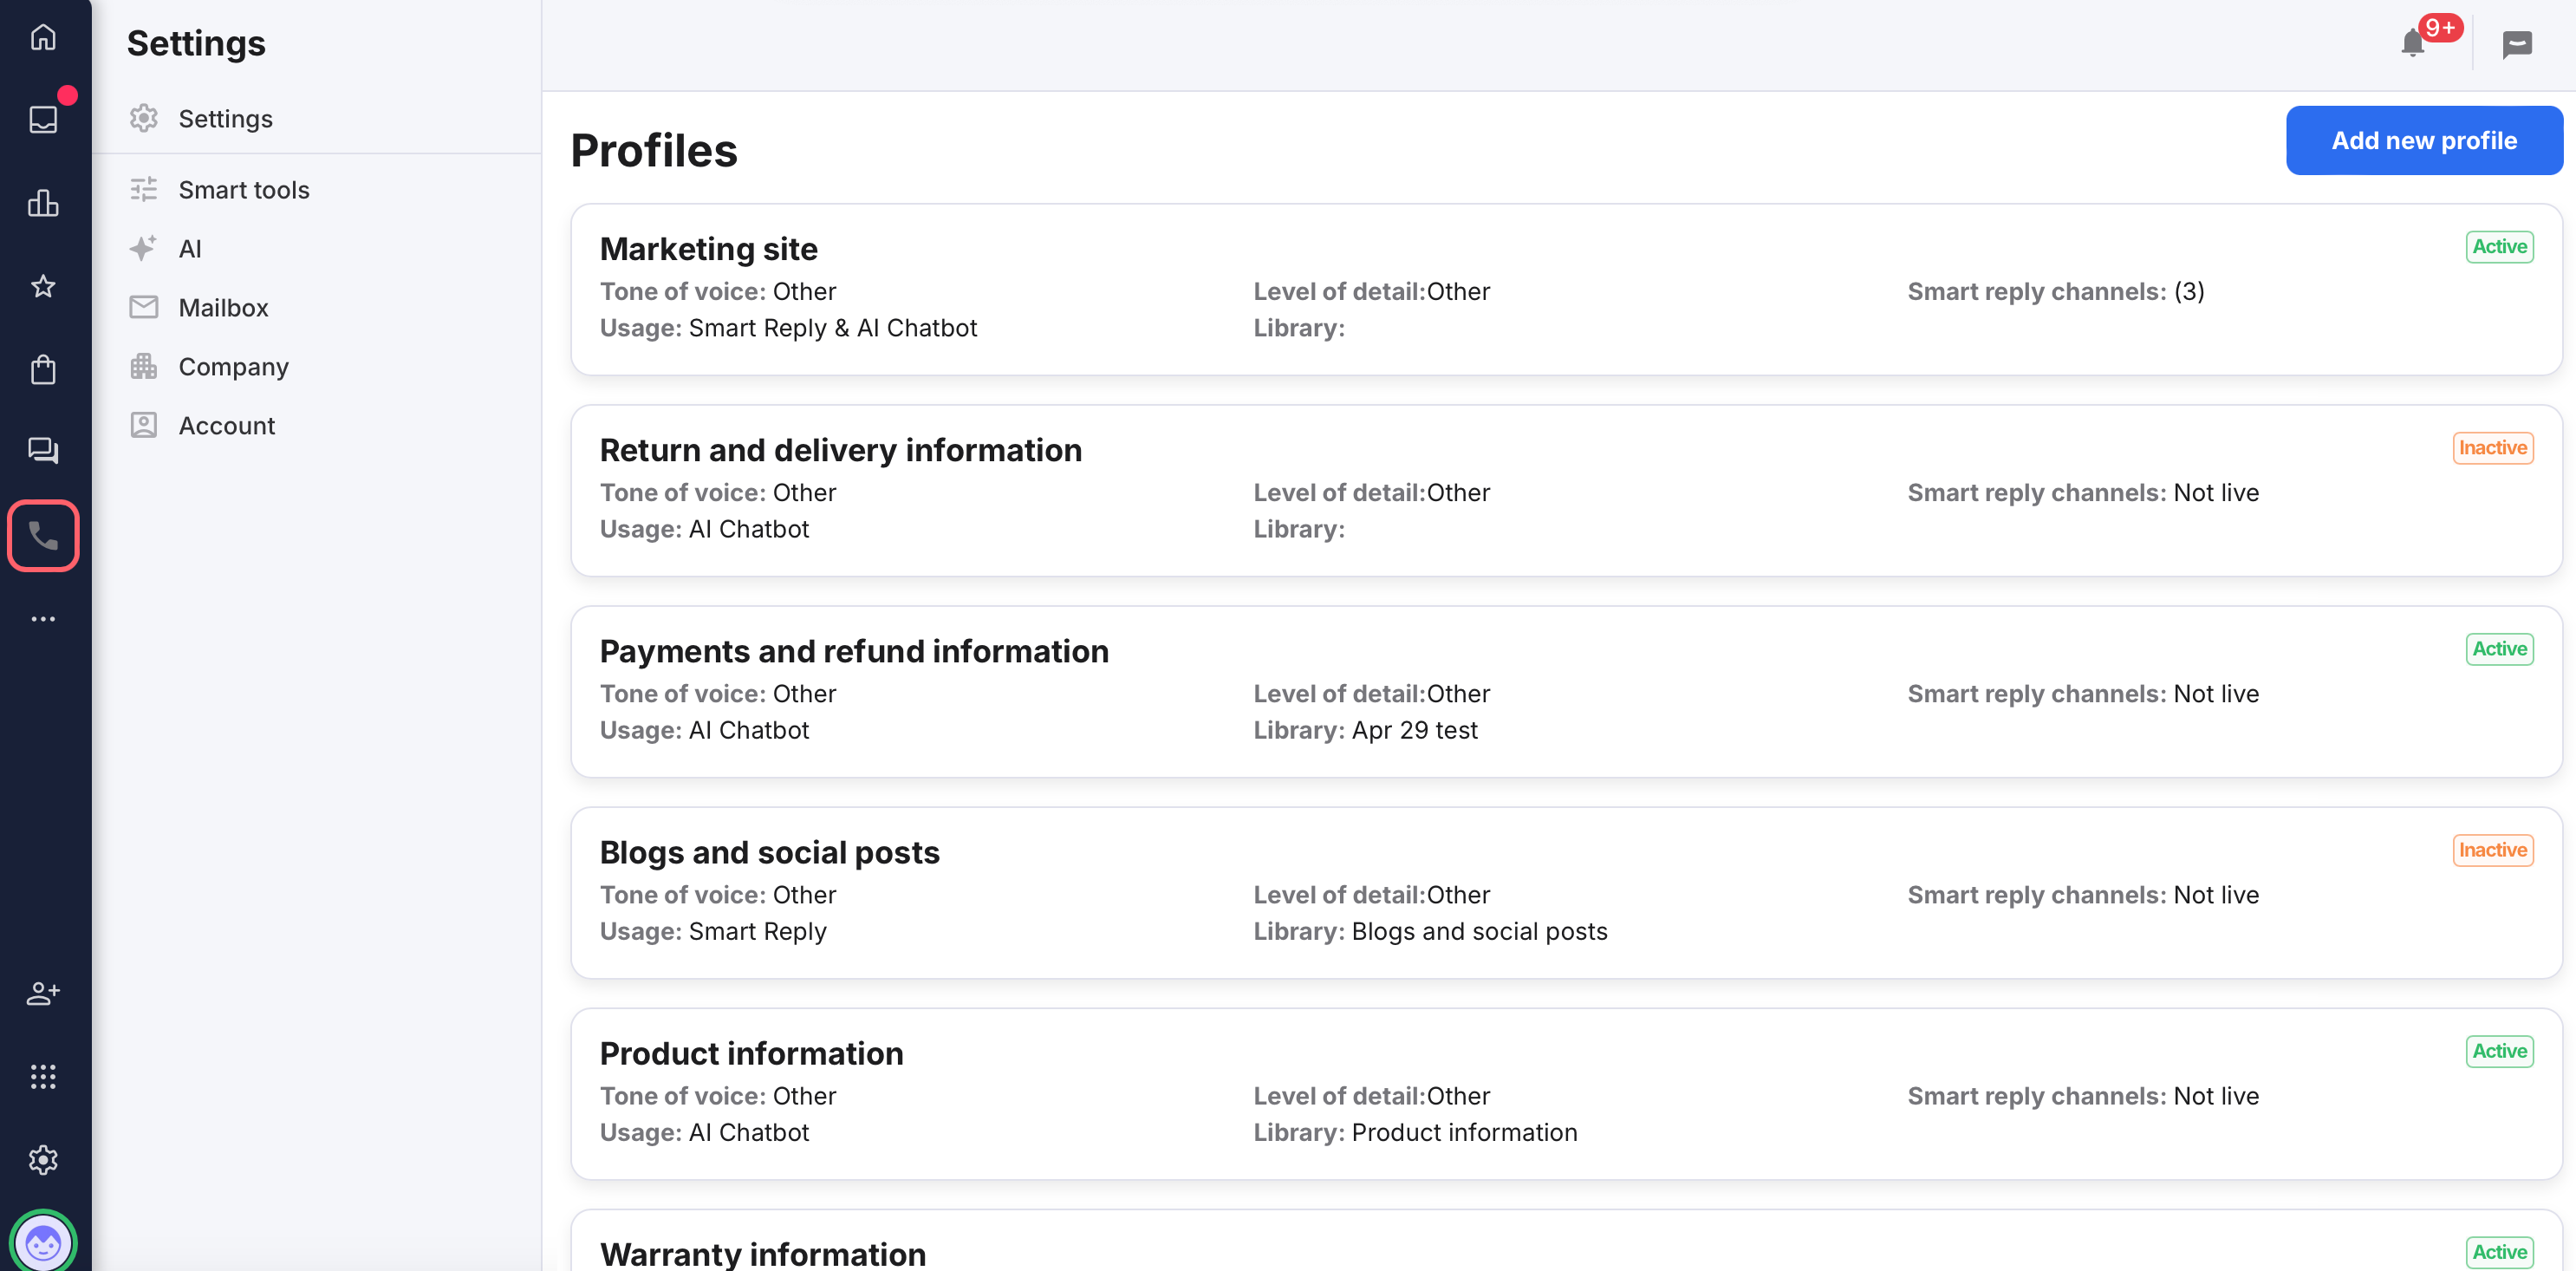Click Active badge on Product information
The height and width of the screenshot is (1271, 2576).
(x=2499, y=1051)
